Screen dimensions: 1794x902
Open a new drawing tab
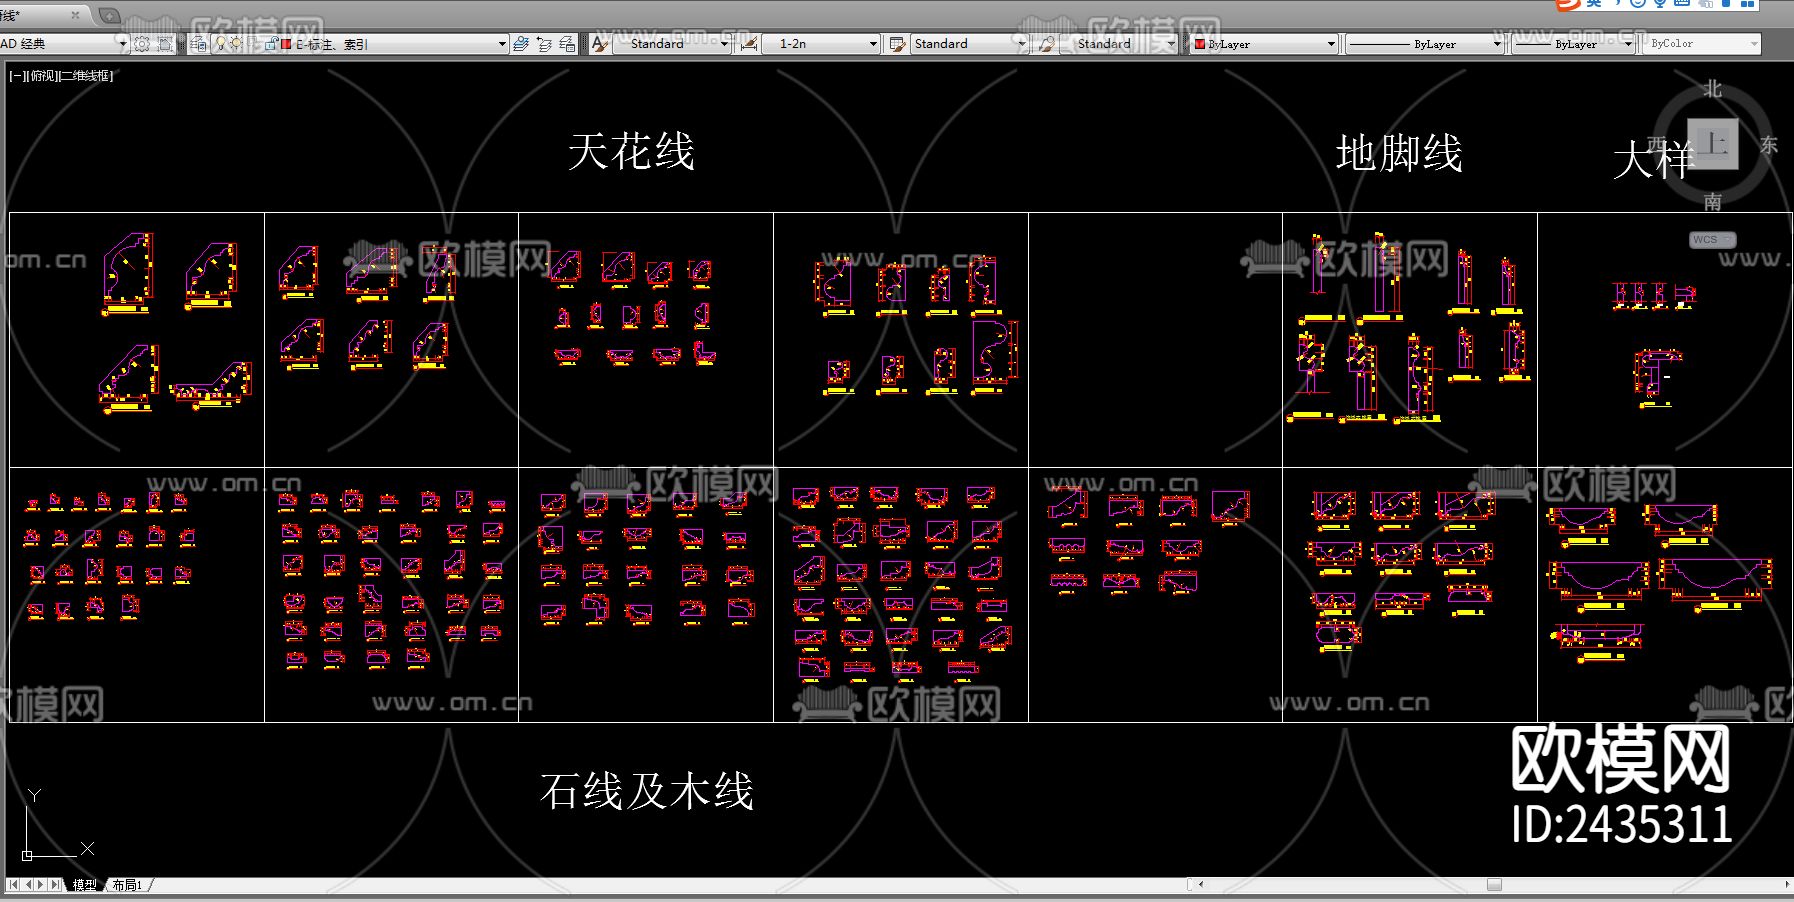pyautogui.click(x=109, y=15)
